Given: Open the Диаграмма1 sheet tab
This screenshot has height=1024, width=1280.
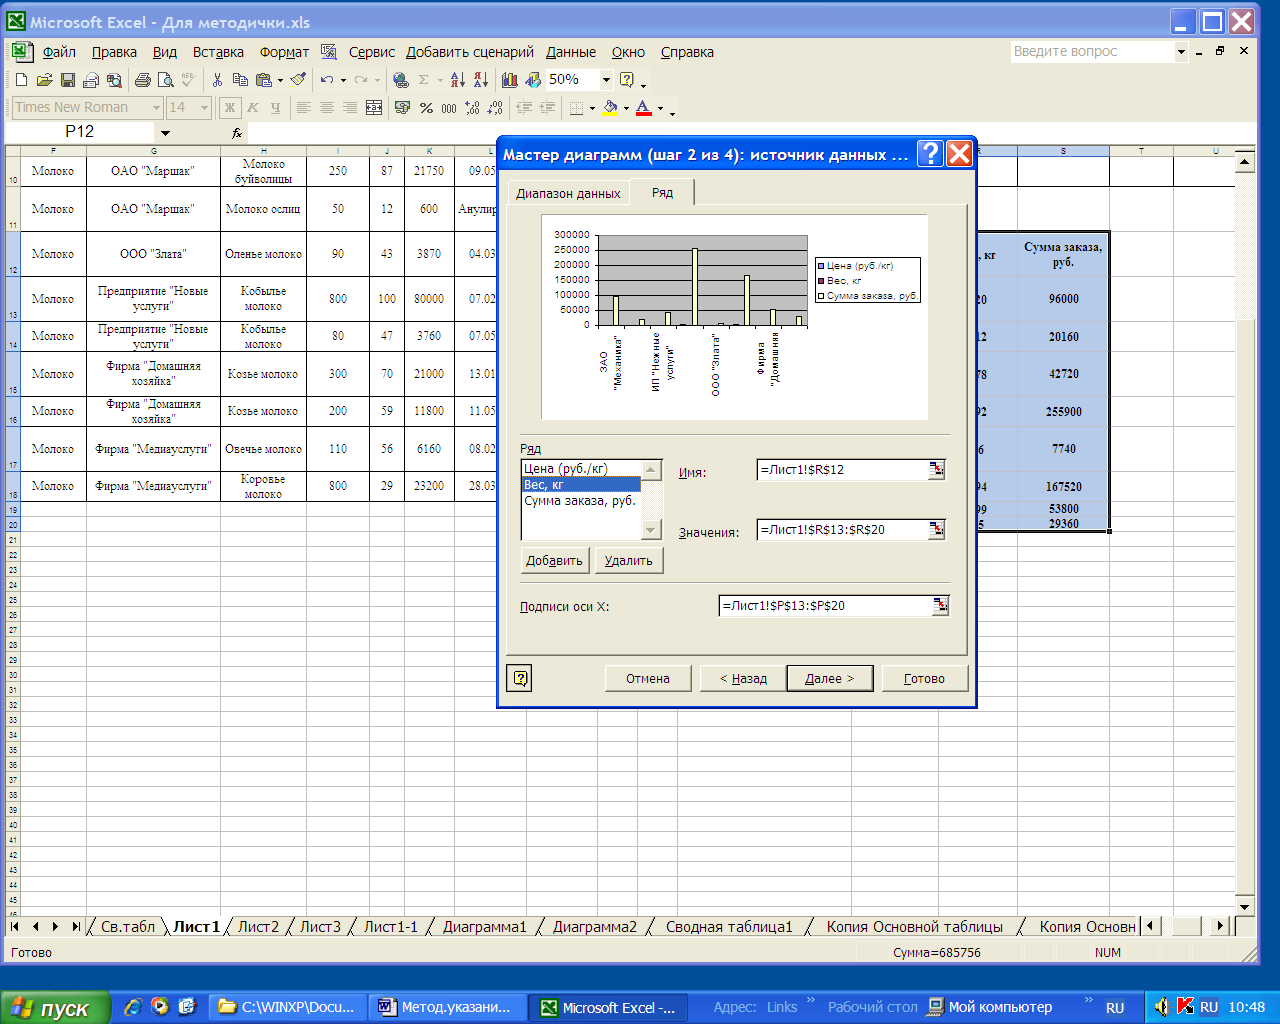Looking at the screenshot, I should tap(484, 927).
